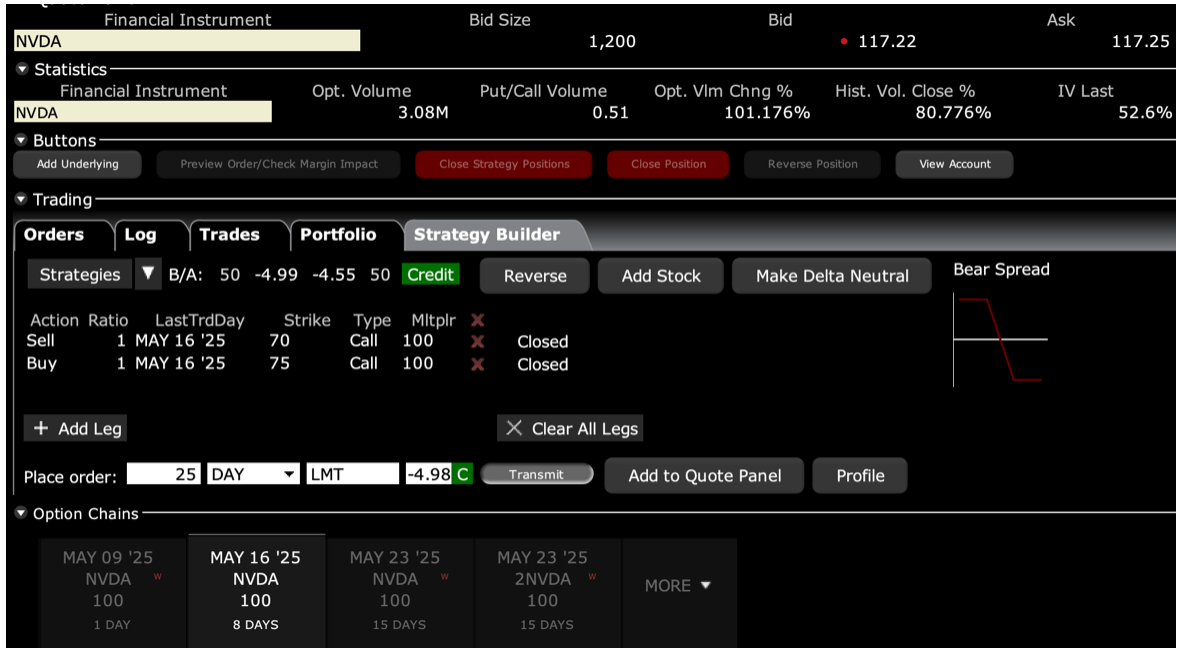Screen dimensions: 1180x654
Task: Click the Sell action in the first leg
Action: (41, 341)
